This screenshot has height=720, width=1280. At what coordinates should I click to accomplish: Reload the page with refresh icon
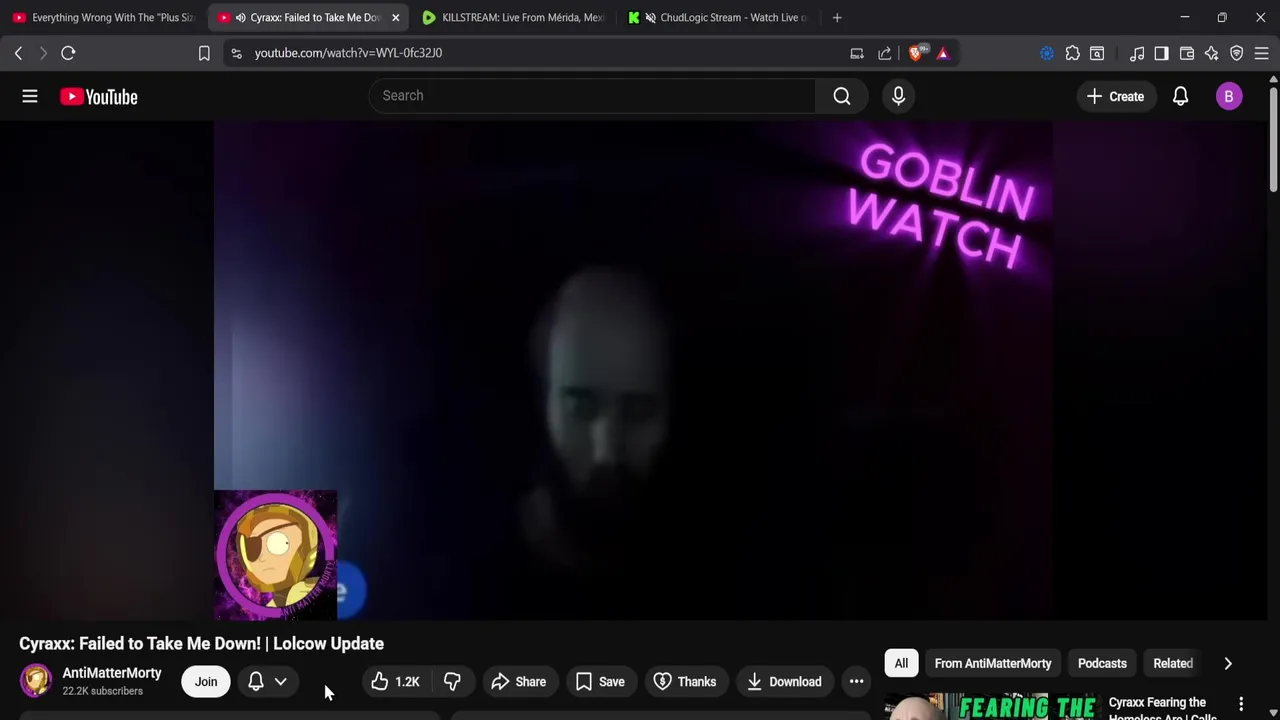point(68,53)
